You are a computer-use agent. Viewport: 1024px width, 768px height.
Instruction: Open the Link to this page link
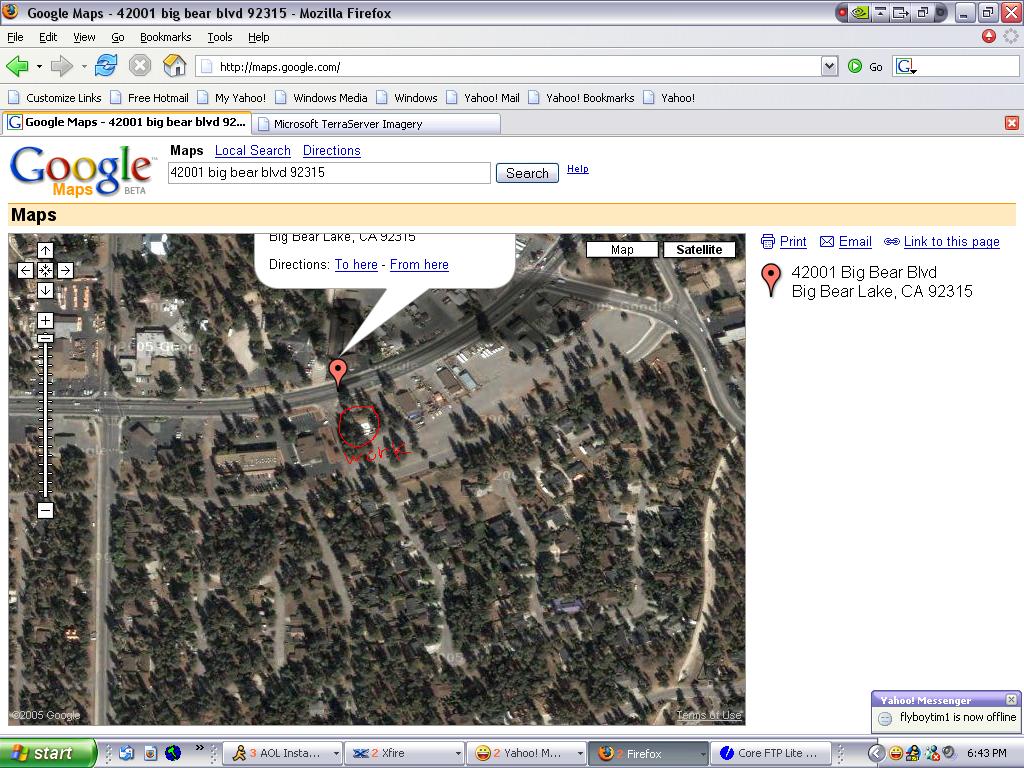(x=951, y=242)
